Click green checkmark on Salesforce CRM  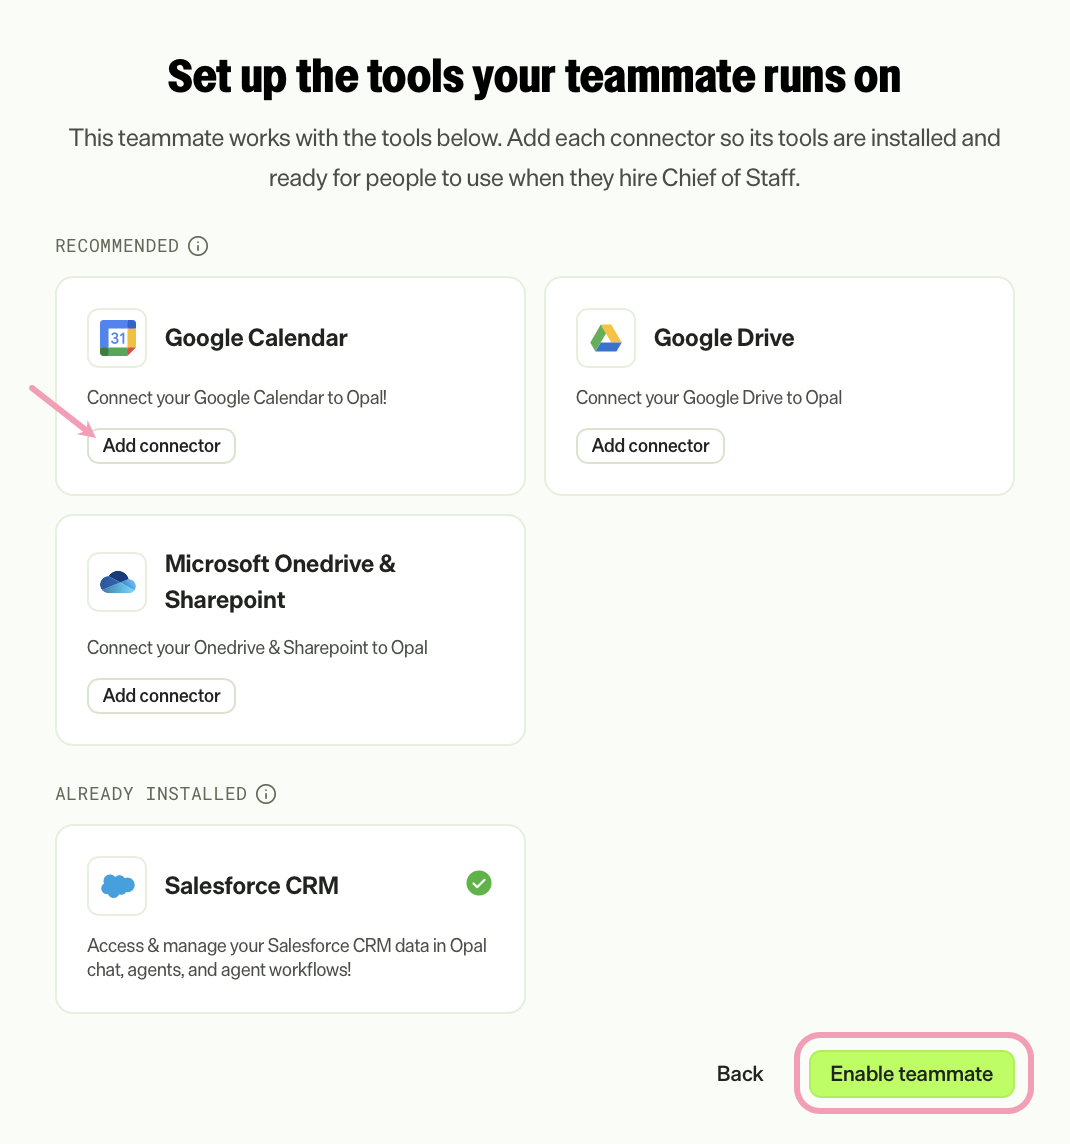pos(479,884)
